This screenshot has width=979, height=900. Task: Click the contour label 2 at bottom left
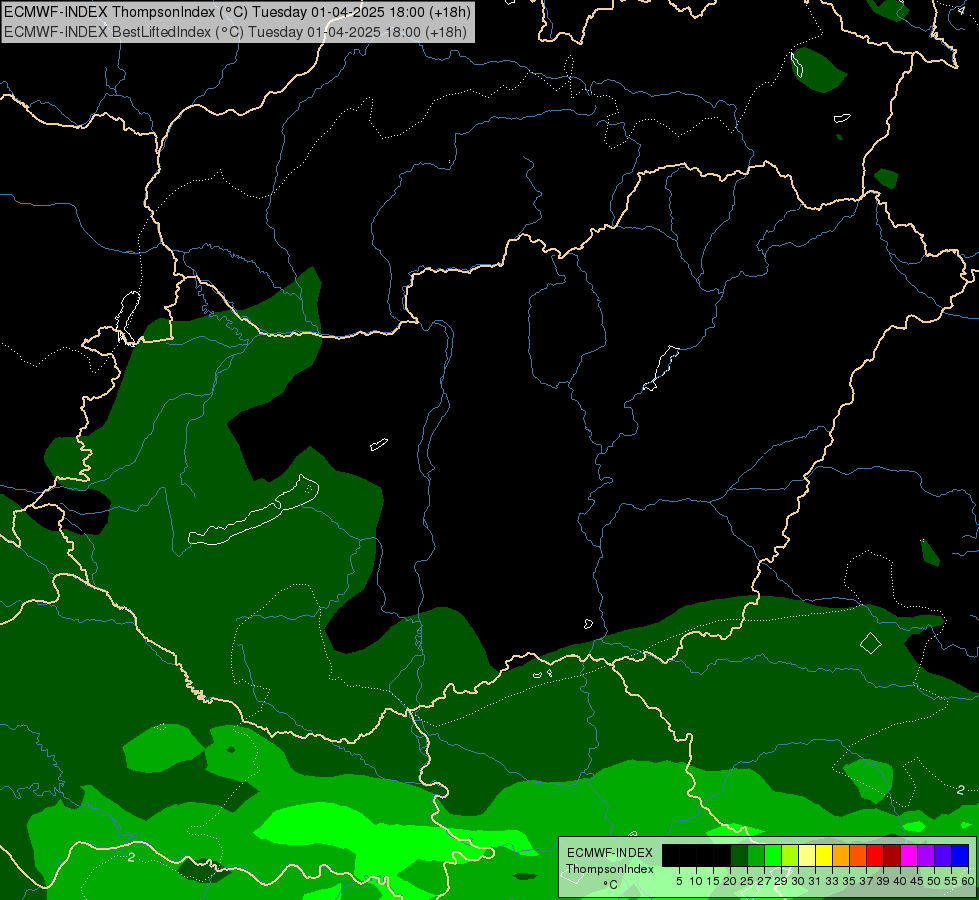131,858
